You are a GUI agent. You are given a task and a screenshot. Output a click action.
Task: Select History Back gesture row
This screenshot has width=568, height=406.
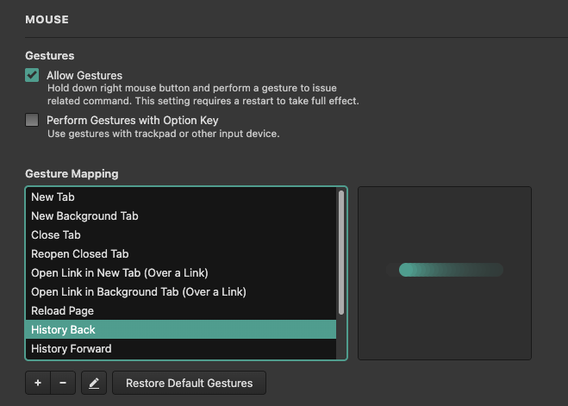[181, 330]
